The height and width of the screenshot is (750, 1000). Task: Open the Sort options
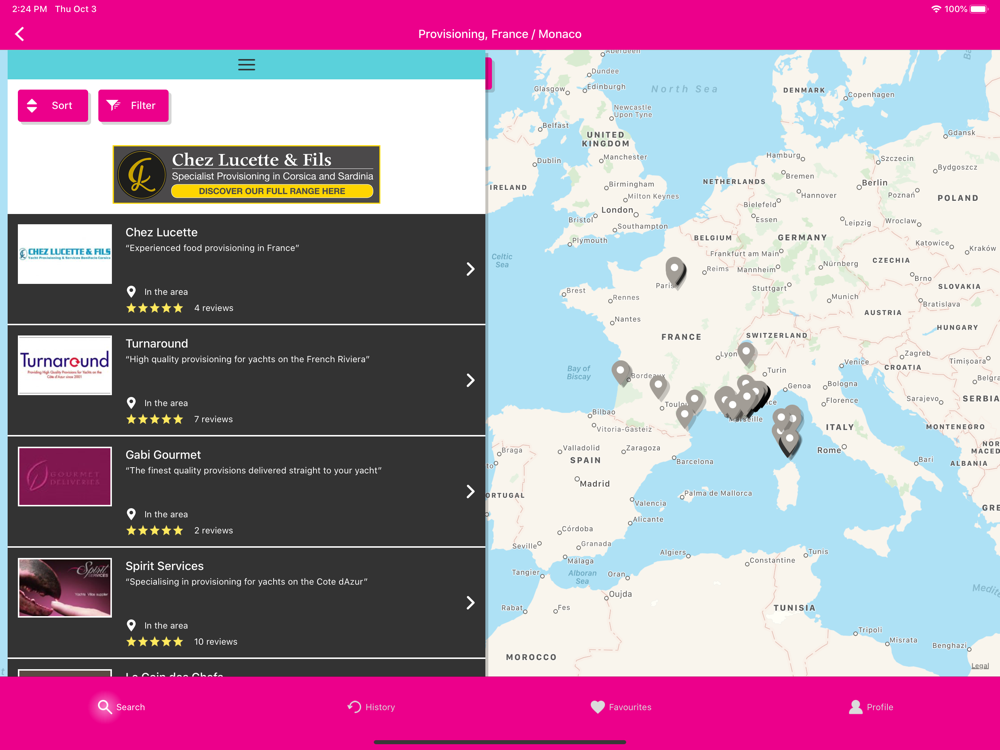coord(53,105)
